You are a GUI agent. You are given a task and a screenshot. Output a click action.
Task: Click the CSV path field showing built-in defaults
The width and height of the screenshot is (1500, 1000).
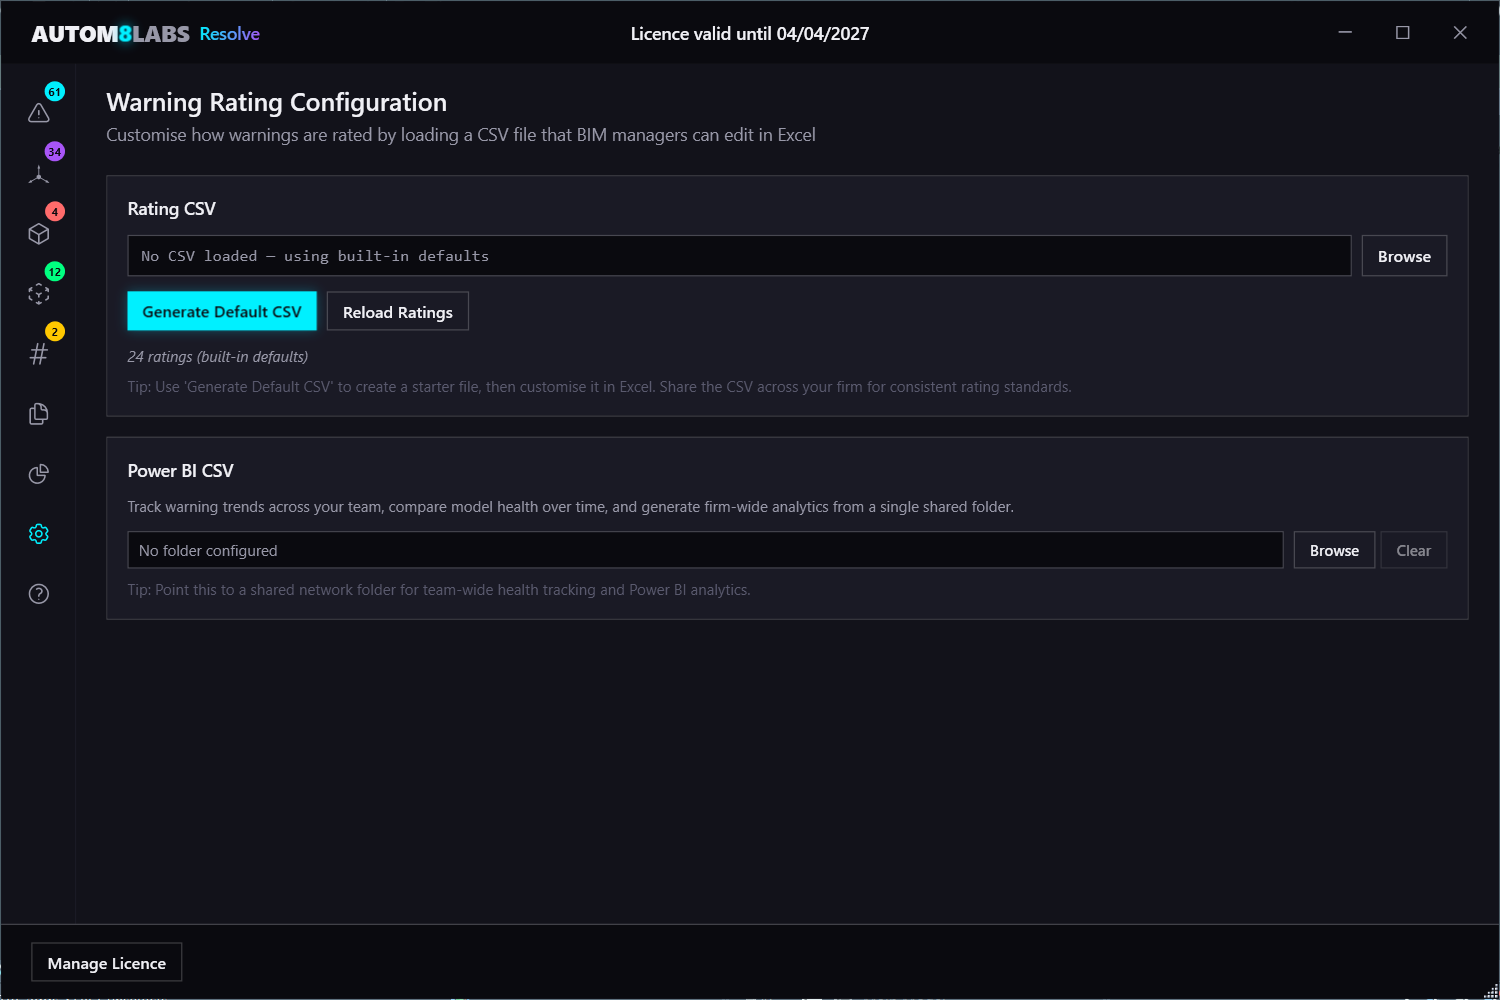(x=739, y=255)
